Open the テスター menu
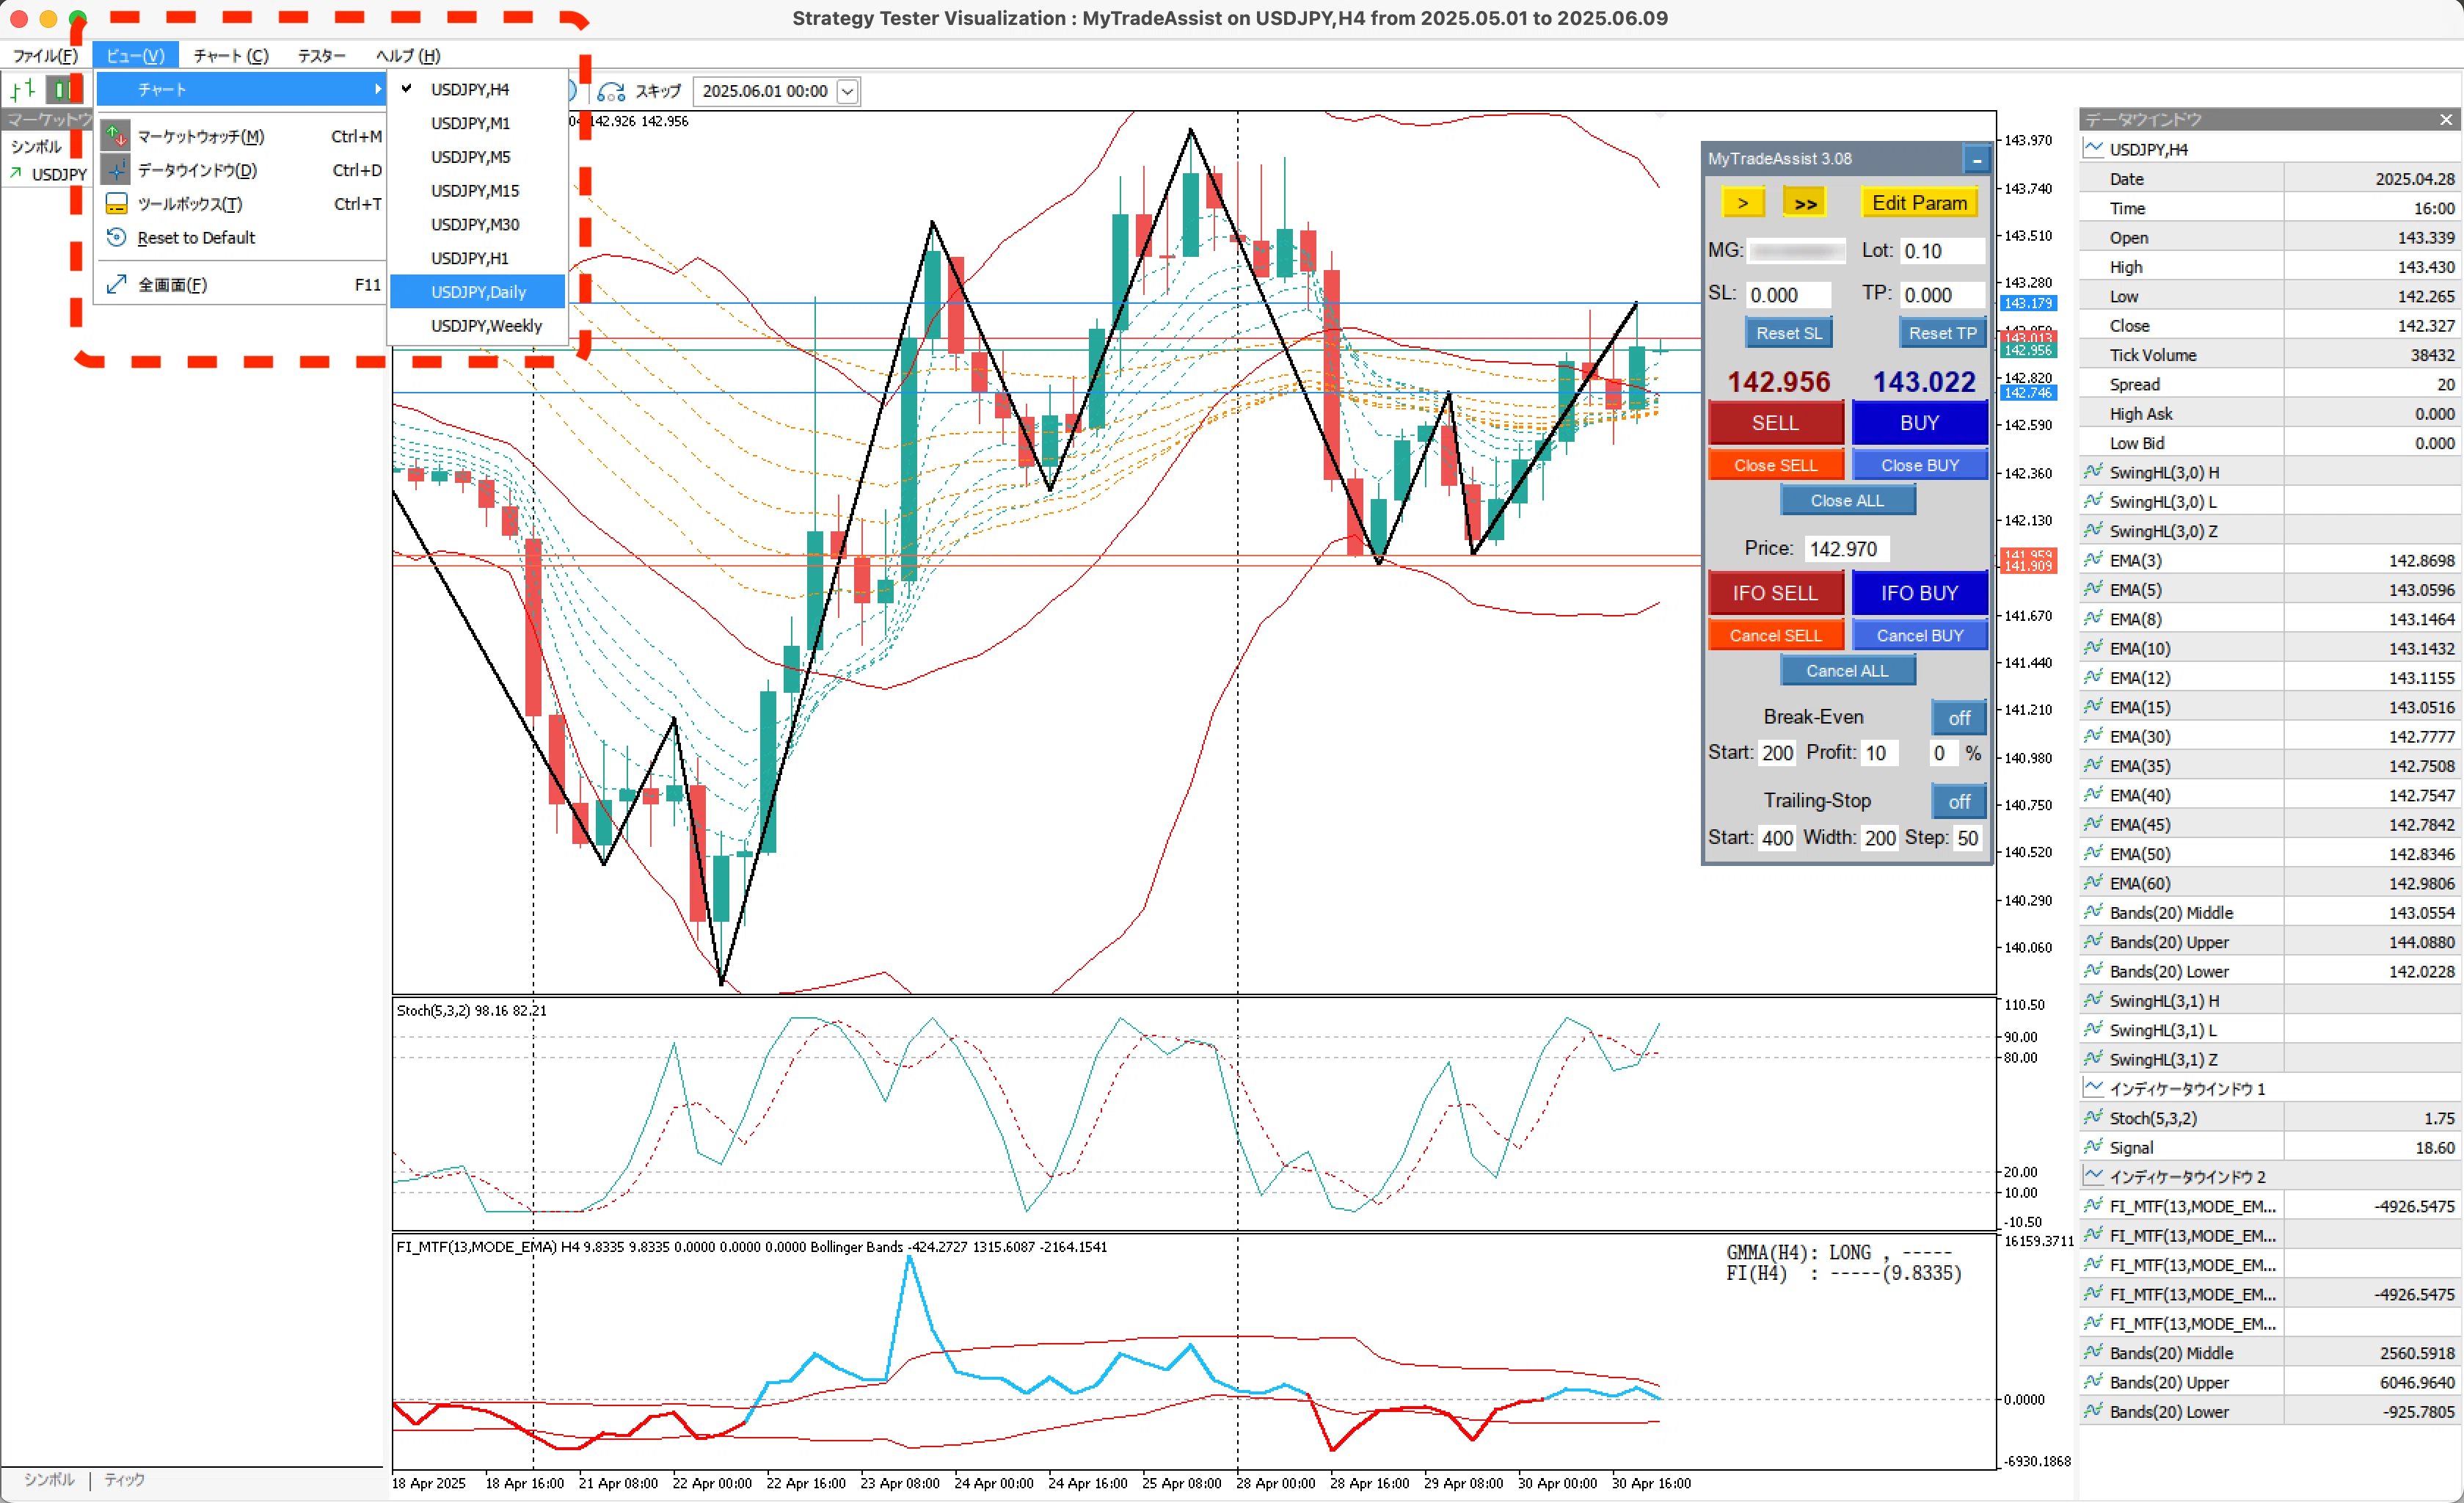This screenshot has width=2464, height=1503. tap(321, 56)
